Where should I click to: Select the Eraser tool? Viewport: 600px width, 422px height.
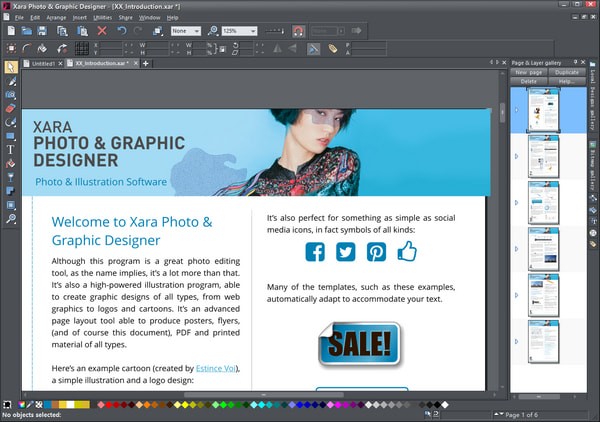11,108
